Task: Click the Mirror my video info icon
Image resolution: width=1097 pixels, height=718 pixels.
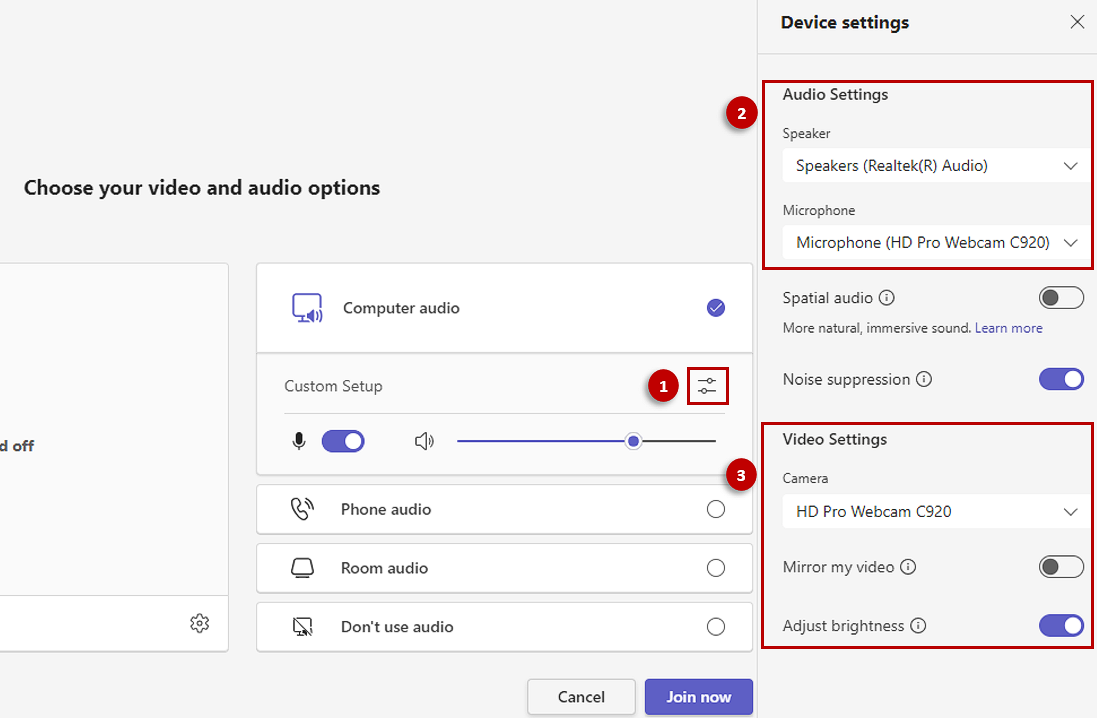Action: (908, 567)
